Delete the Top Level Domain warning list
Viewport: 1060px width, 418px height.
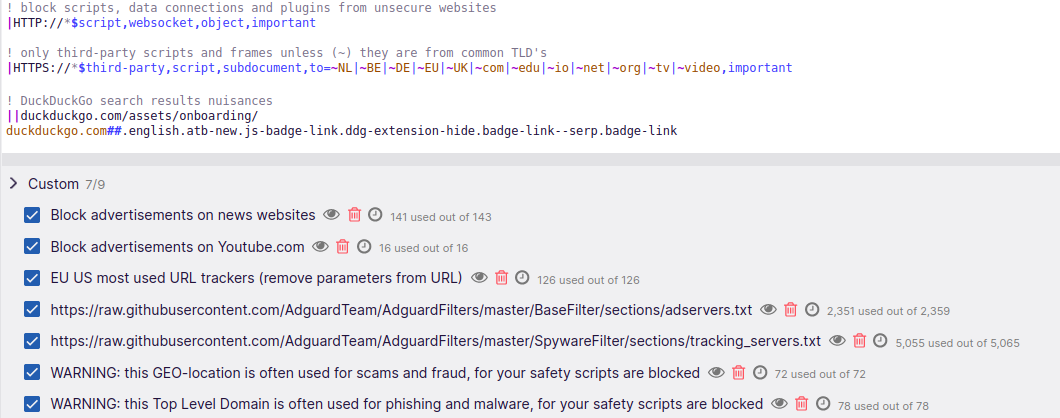pyautogui.click(x=801, y=404)
